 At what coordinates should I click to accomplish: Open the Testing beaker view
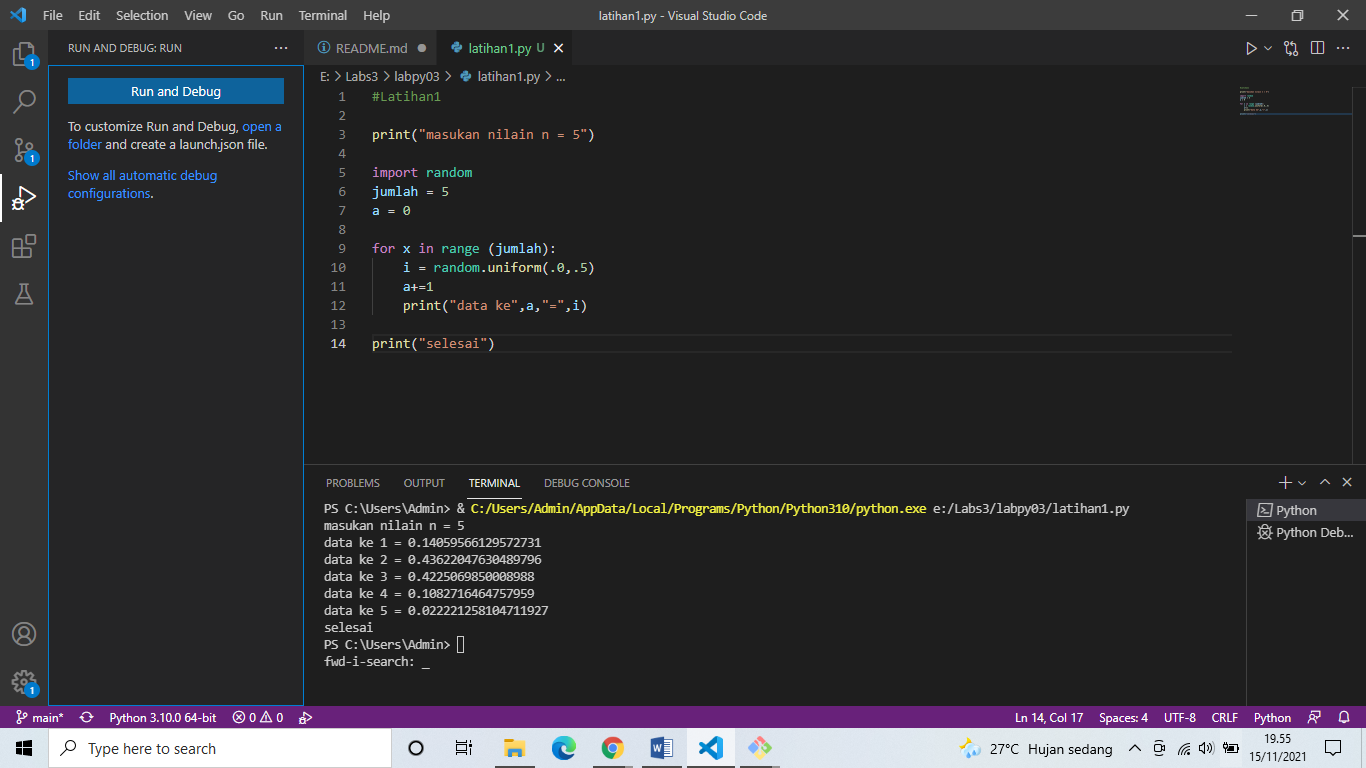coord(25,294)
